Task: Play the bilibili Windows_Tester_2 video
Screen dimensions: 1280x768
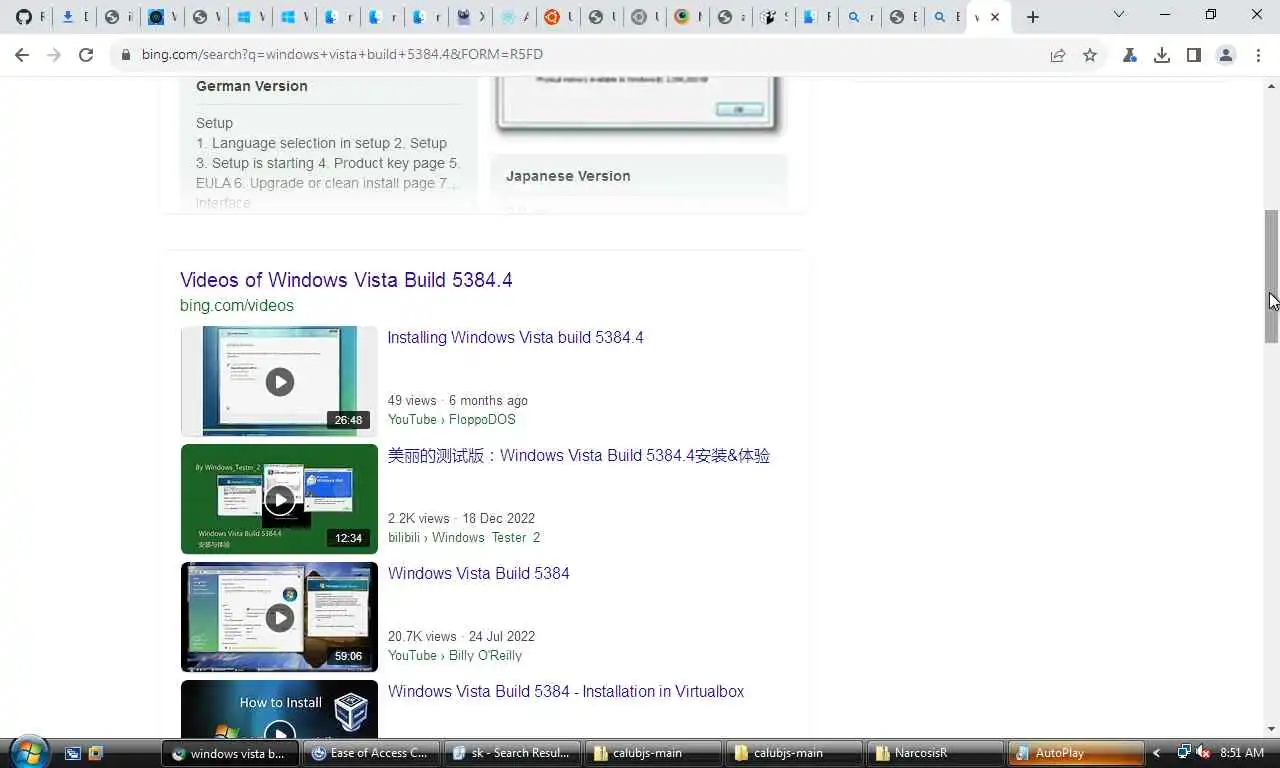Action: point(279,499)
